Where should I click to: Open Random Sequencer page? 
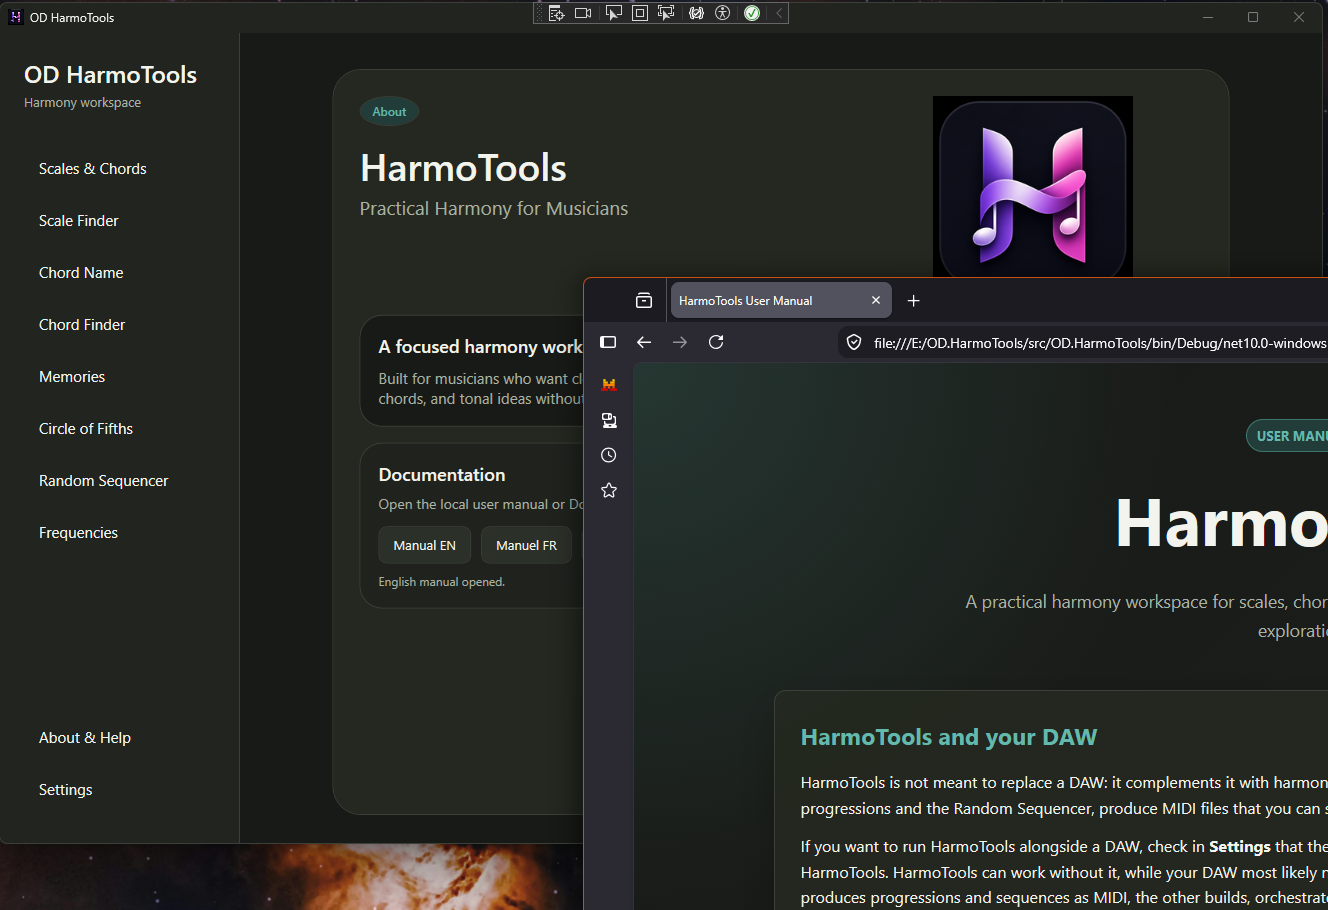[104, 481]
